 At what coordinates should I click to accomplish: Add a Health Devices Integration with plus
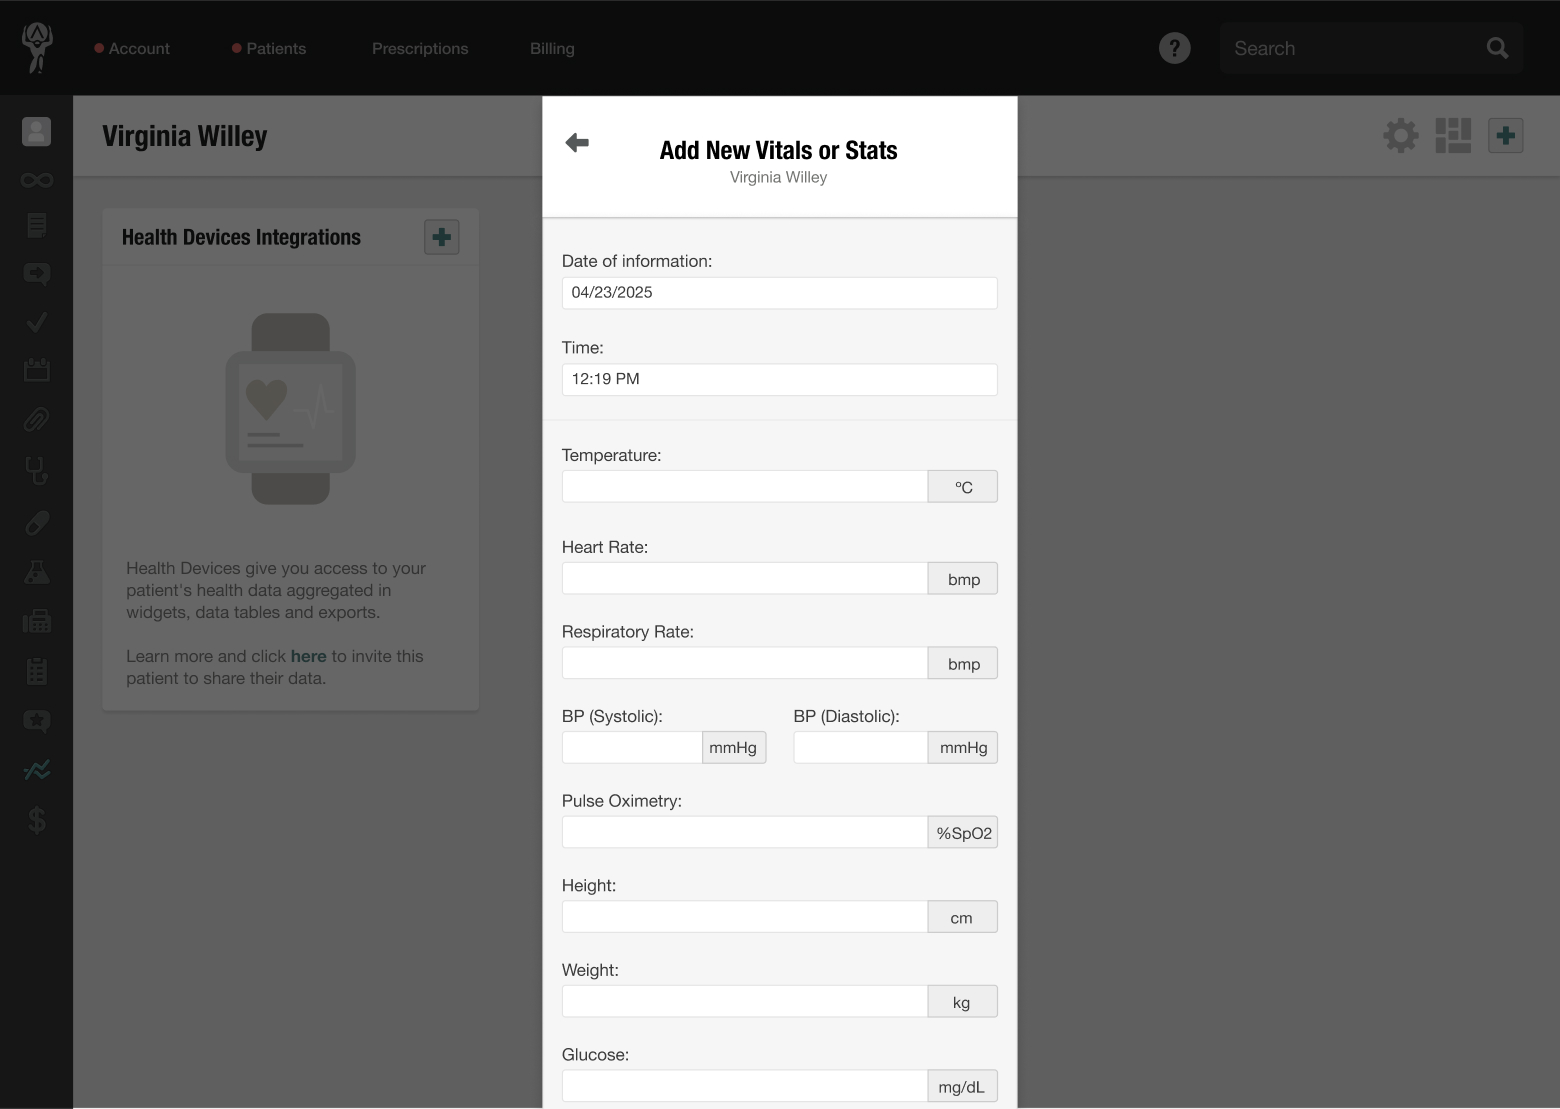(441, 237)
